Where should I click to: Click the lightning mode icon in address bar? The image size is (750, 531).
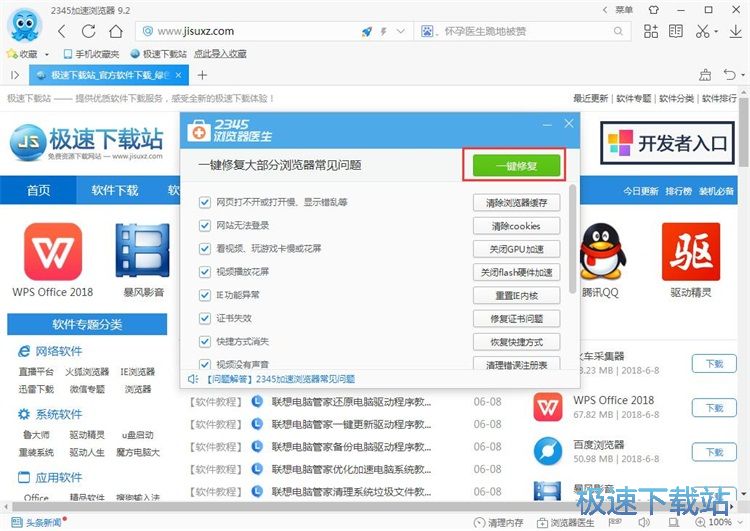(384, 32)
